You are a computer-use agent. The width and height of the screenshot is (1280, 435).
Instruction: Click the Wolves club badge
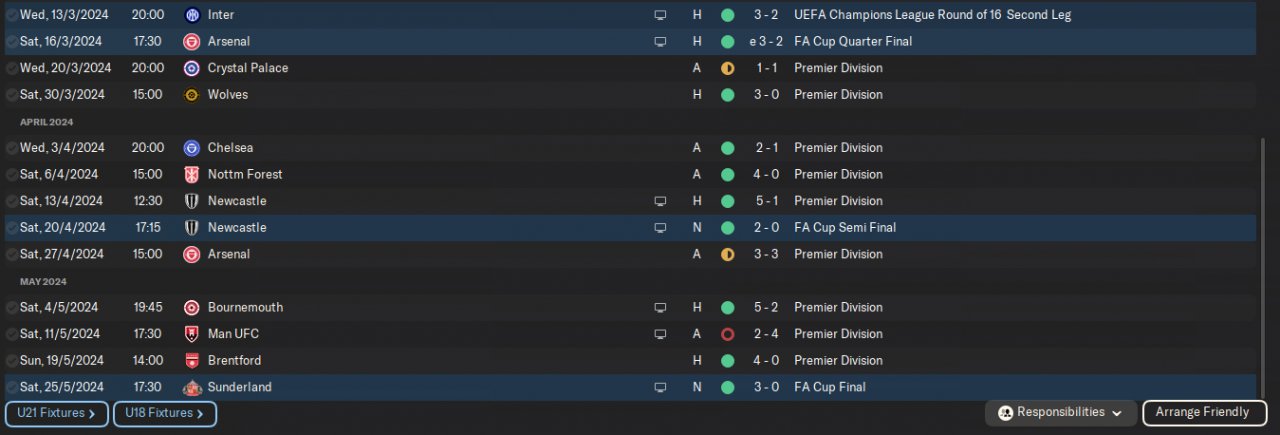point(192,95)
